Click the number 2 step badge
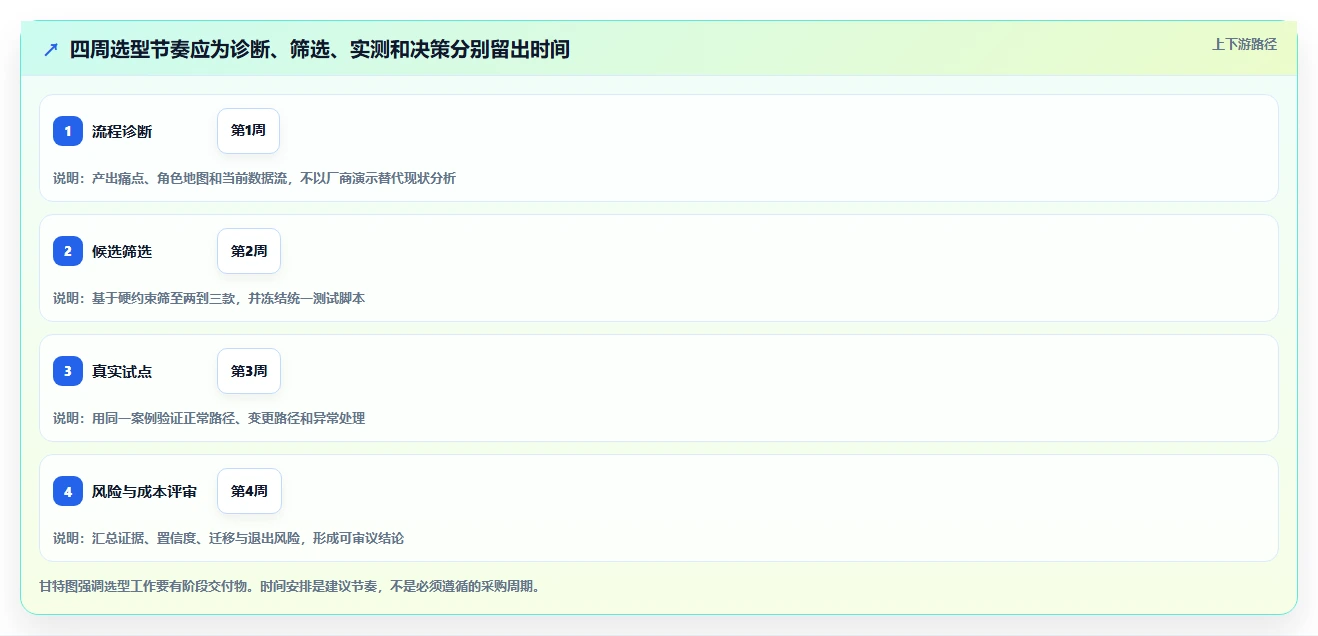This screenshot has height=636, width=1318. coord(68,251)
